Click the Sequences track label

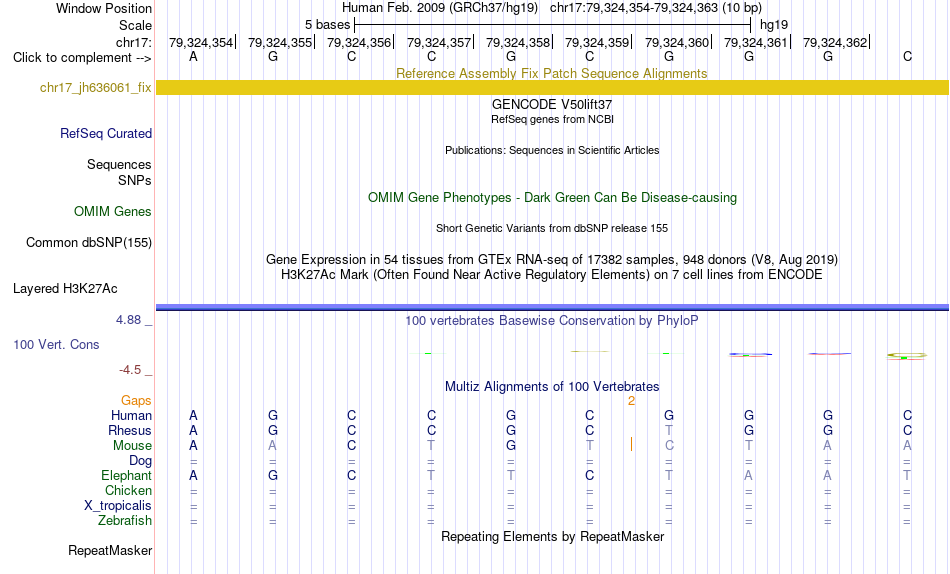[119, 164]
